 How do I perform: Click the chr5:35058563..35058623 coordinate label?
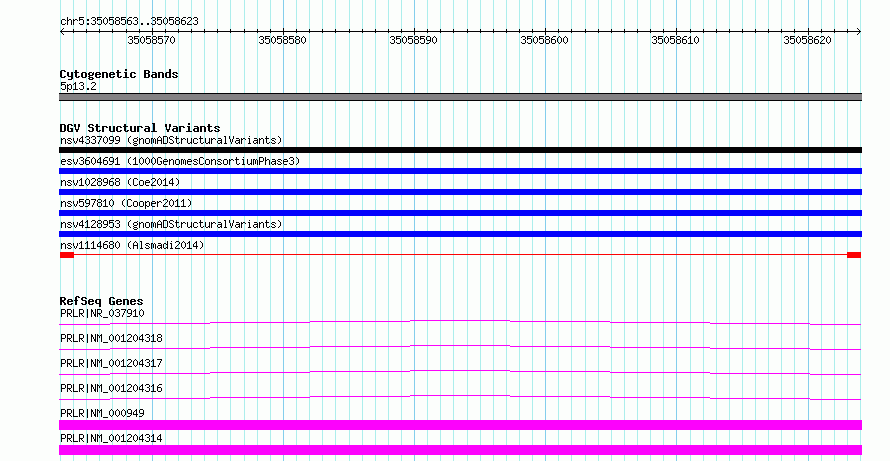tap(129, 21)
